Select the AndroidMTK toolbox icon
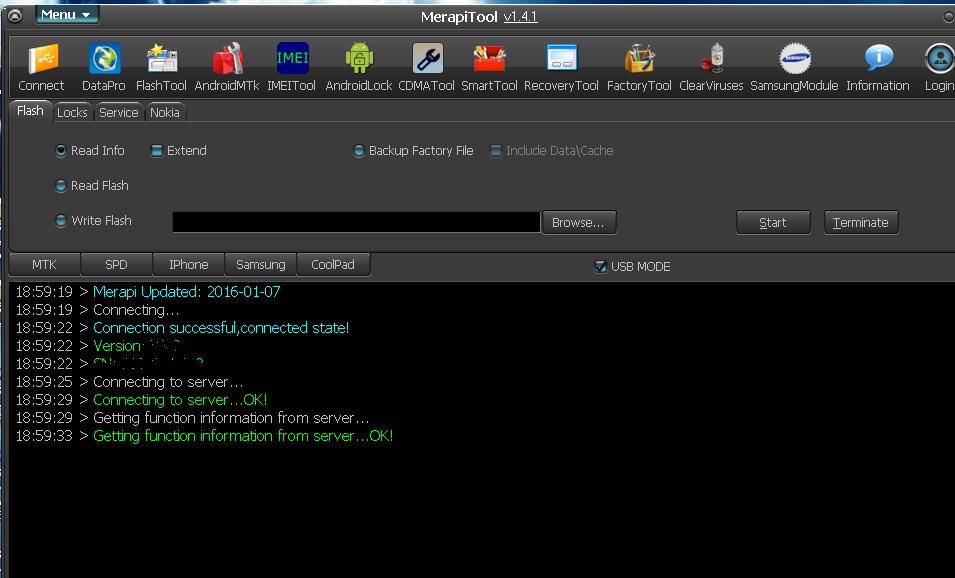The image size is (955, 578). (227, 59)
